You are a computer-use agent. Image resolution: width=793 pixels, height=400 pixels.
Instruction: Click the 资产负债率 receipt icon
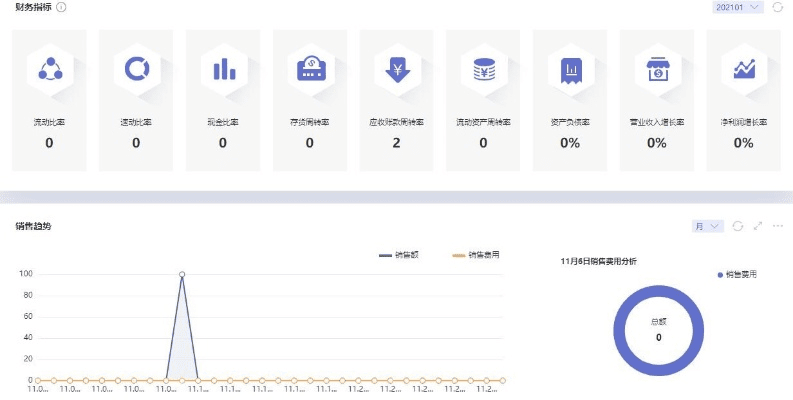tap(570, 69)
